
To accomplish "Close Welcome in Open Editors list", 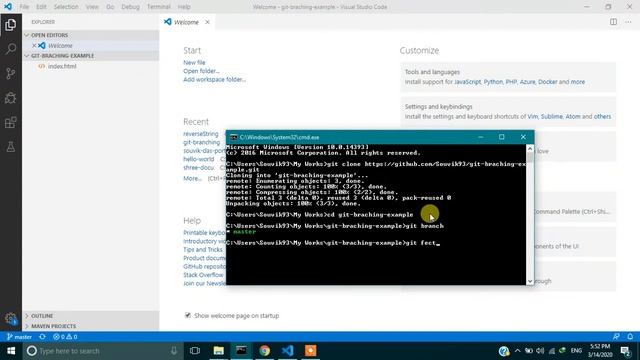I will click(34, 46).
